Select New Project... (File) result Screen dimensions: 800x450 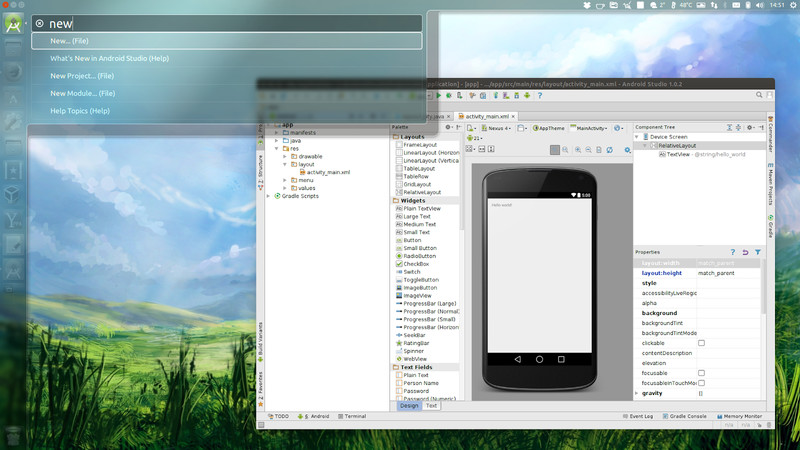pos(227,76)
